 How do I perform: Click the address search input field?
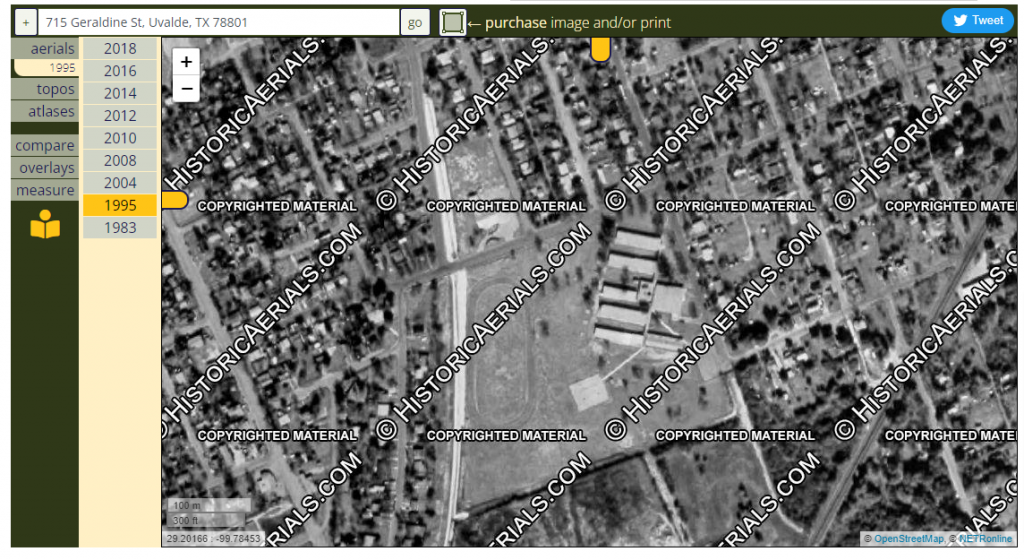[219, 22]
